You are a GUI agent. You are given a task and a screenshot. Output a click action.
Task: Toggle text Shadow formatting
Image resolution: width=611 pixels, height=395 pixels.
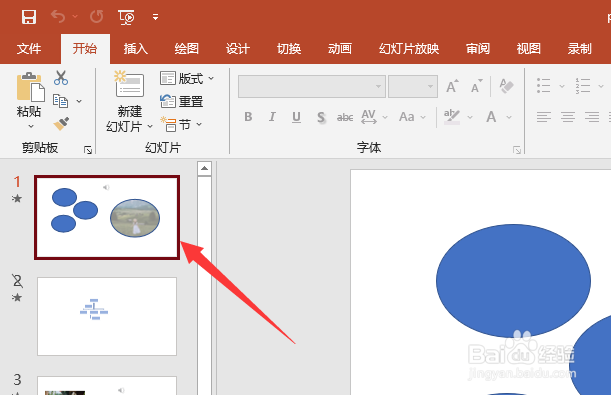[321, 117]
